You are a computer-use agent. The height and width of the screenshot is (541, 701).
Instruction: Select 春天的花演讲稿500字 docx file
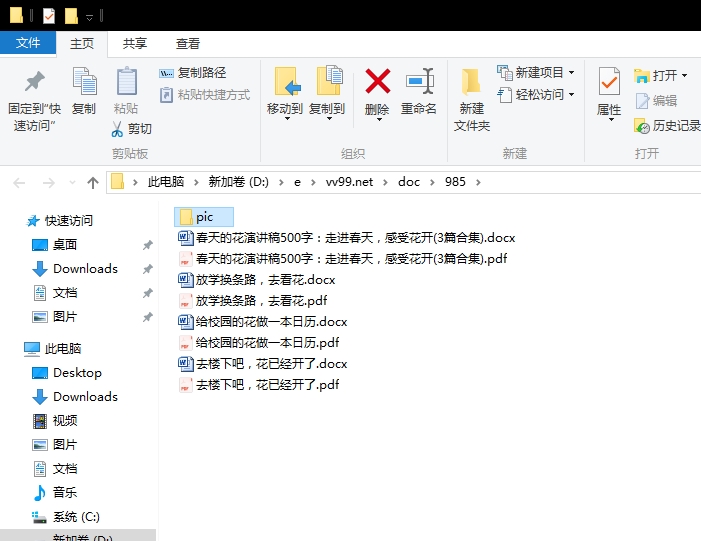tap(346, 237)
